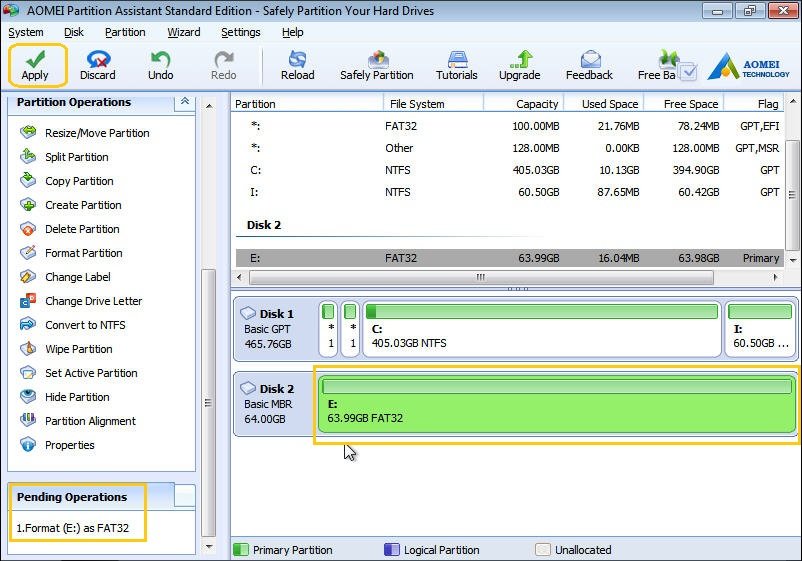Select Change Label

click(65, 277)
